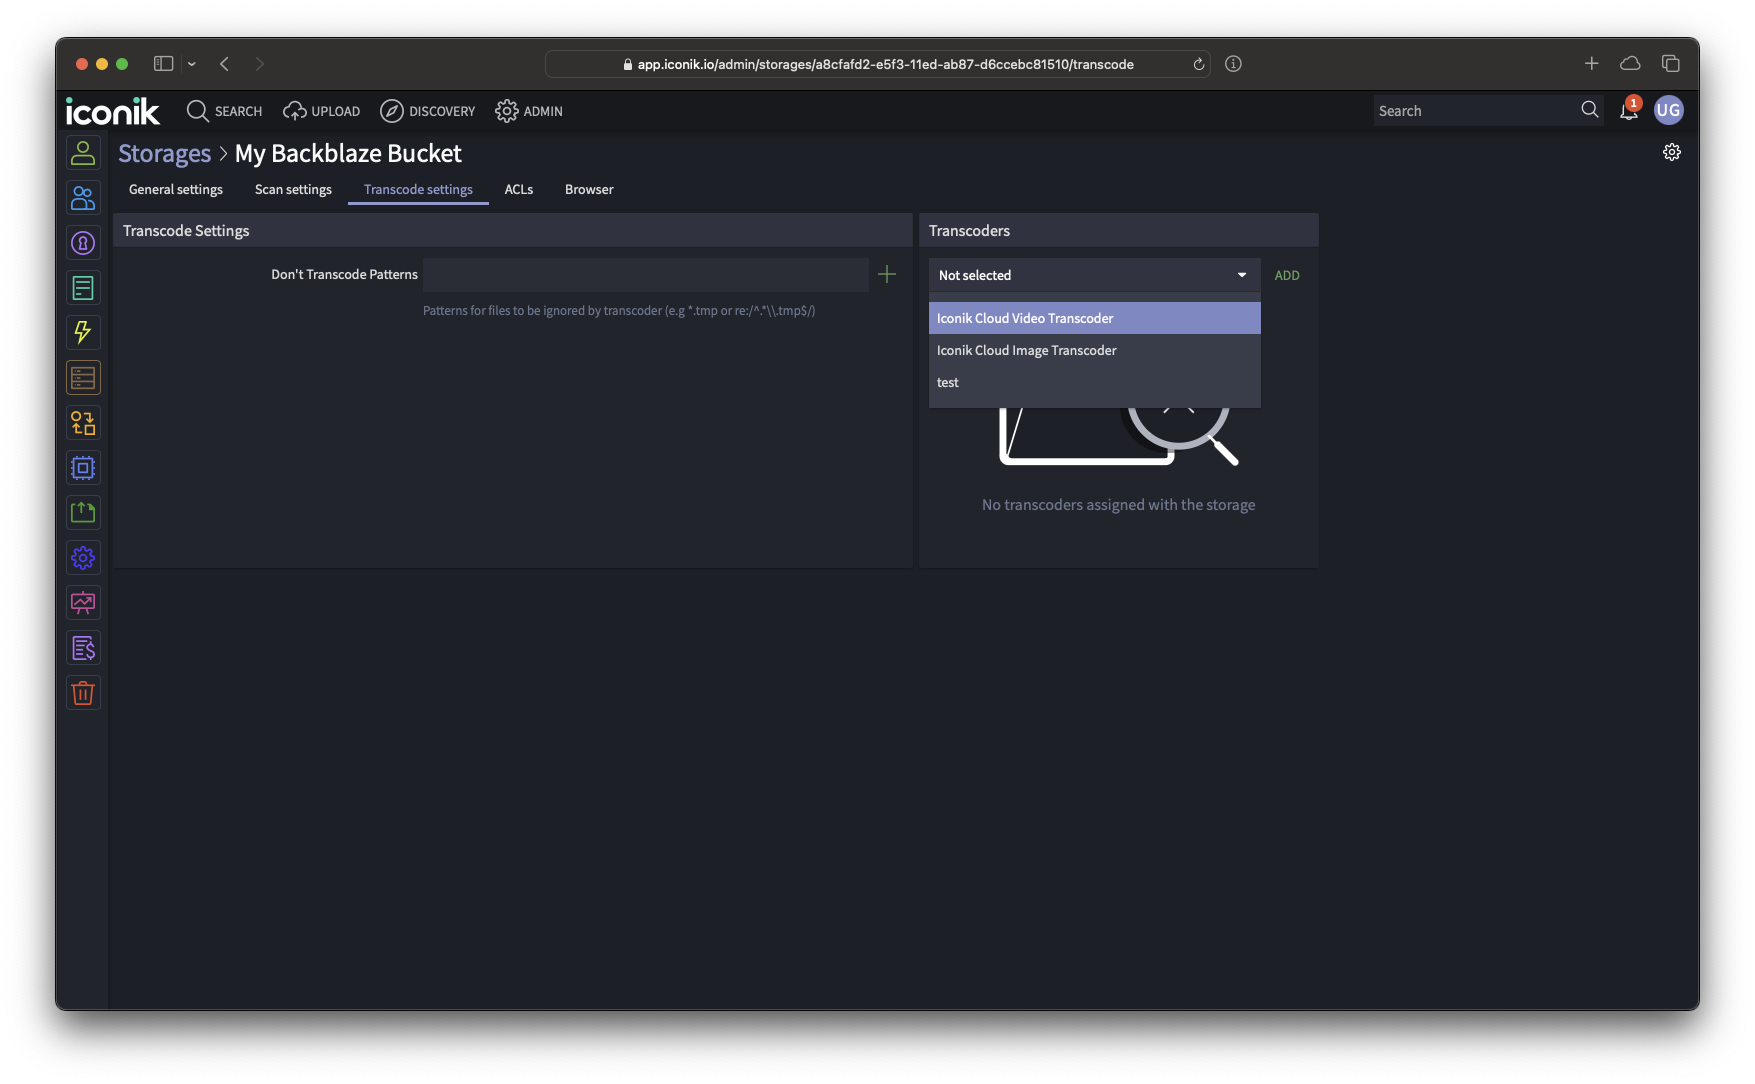
Task: Reload the page in the address bar
Action: [x=1198, y=64]
